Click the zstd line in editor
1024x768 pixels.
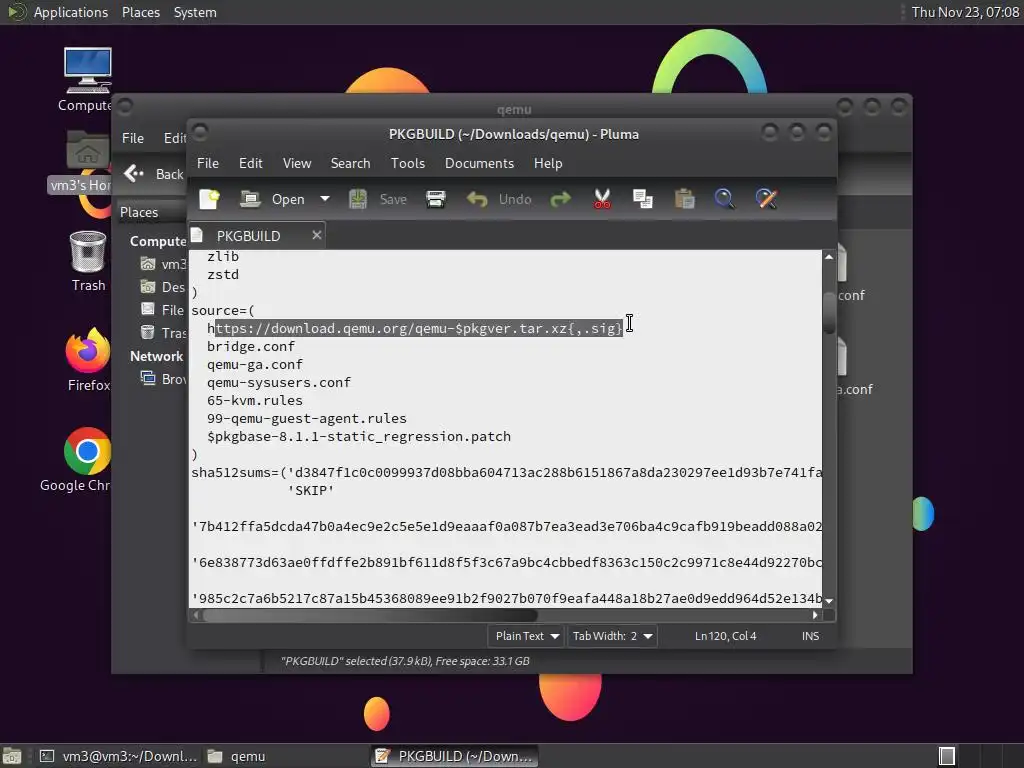coord(223,275)
